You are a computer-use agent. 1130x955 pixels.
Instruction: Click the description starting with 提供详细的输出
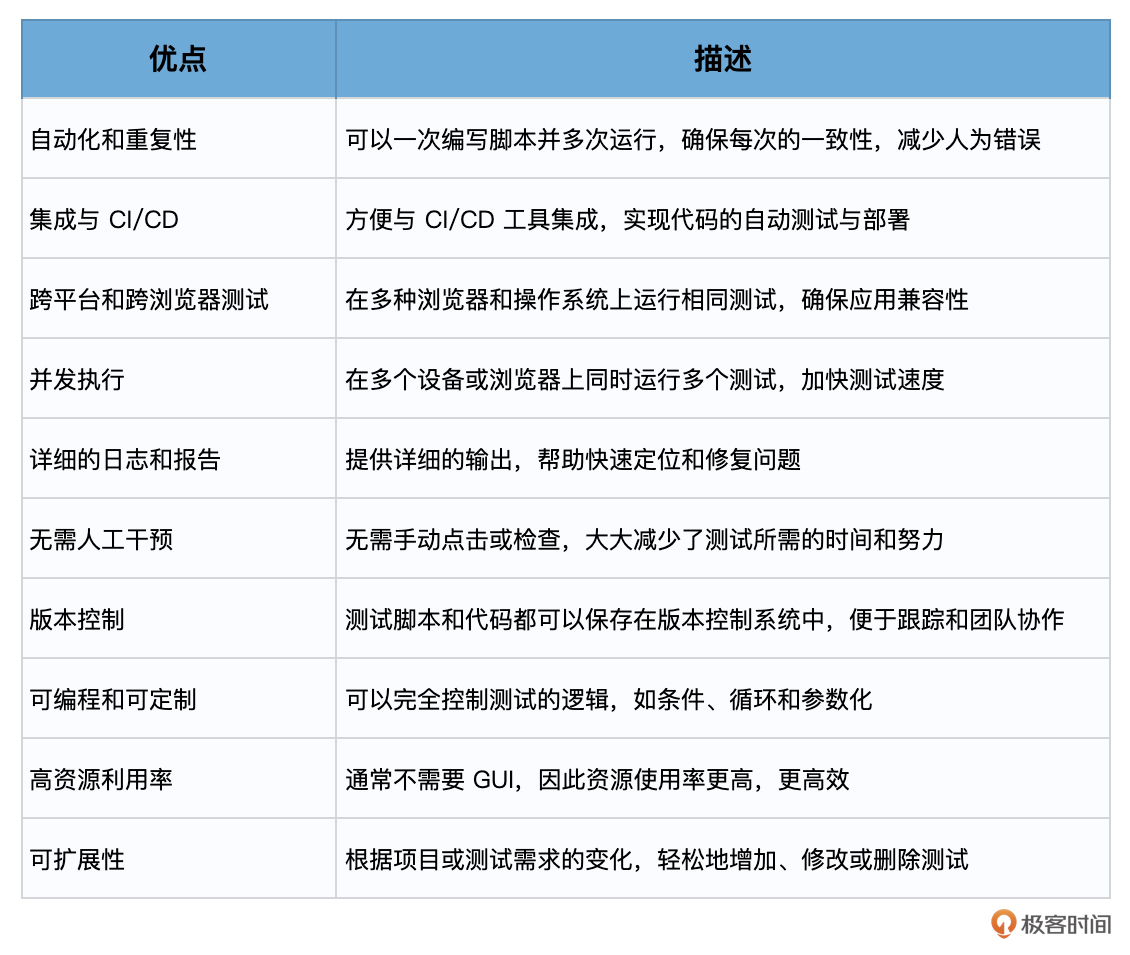click(x=573, y=459)
